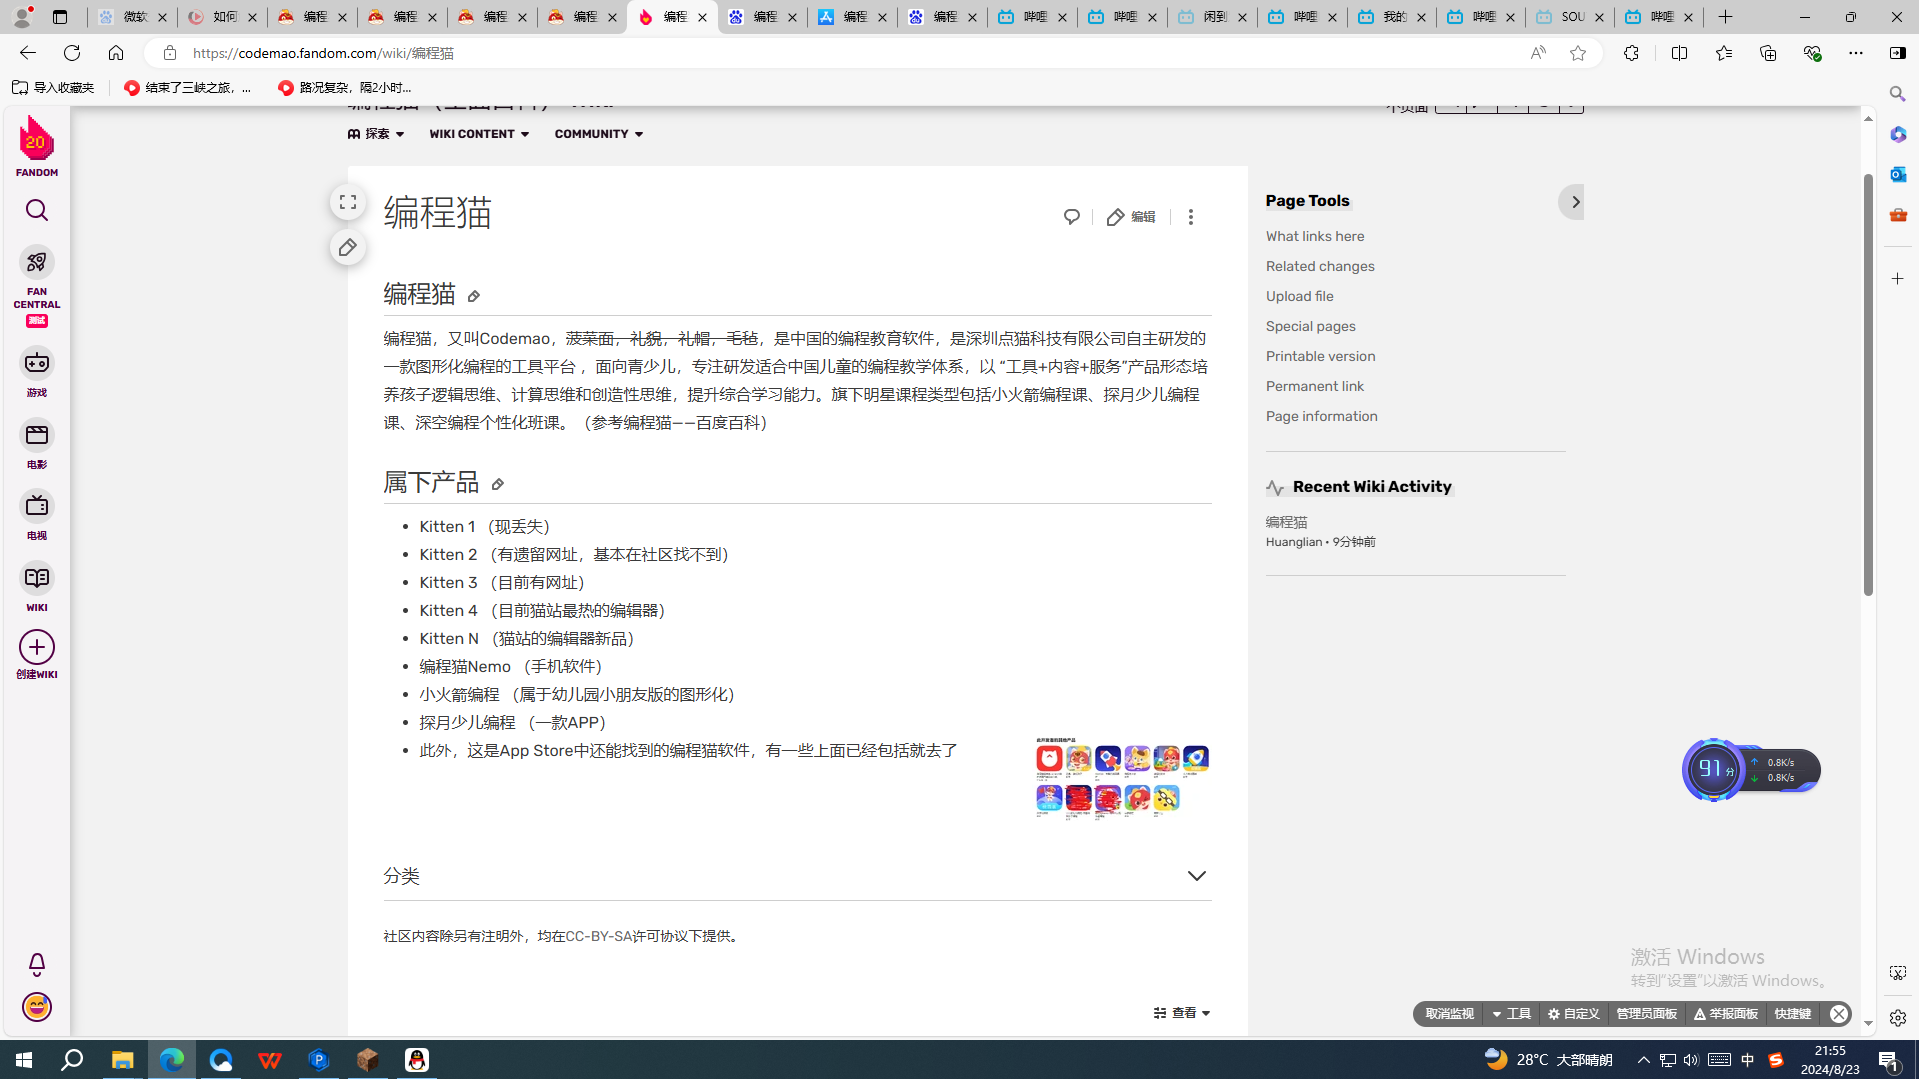Open the COMMUNITY dropdown
The image size is (1919, 1079).
599,134
